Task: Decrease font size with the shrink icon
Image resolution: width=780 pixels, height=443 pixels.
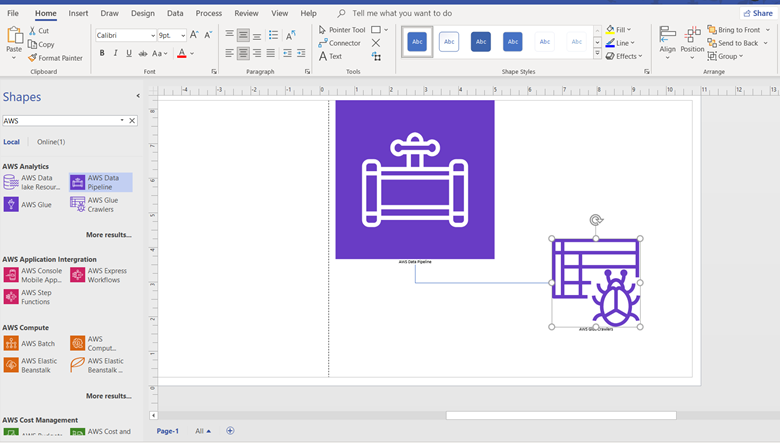Action: pos(208,35)
